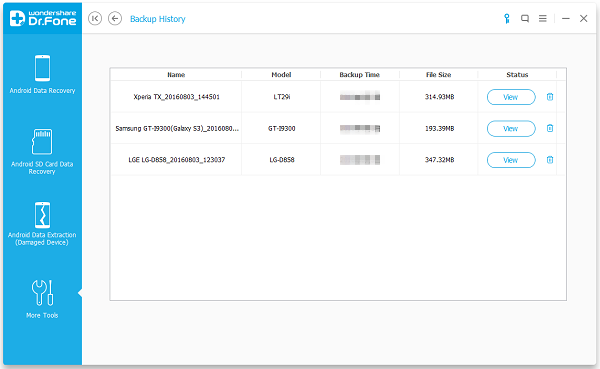
Task: View the Xperia TX backup
Action: click(511, 97)
